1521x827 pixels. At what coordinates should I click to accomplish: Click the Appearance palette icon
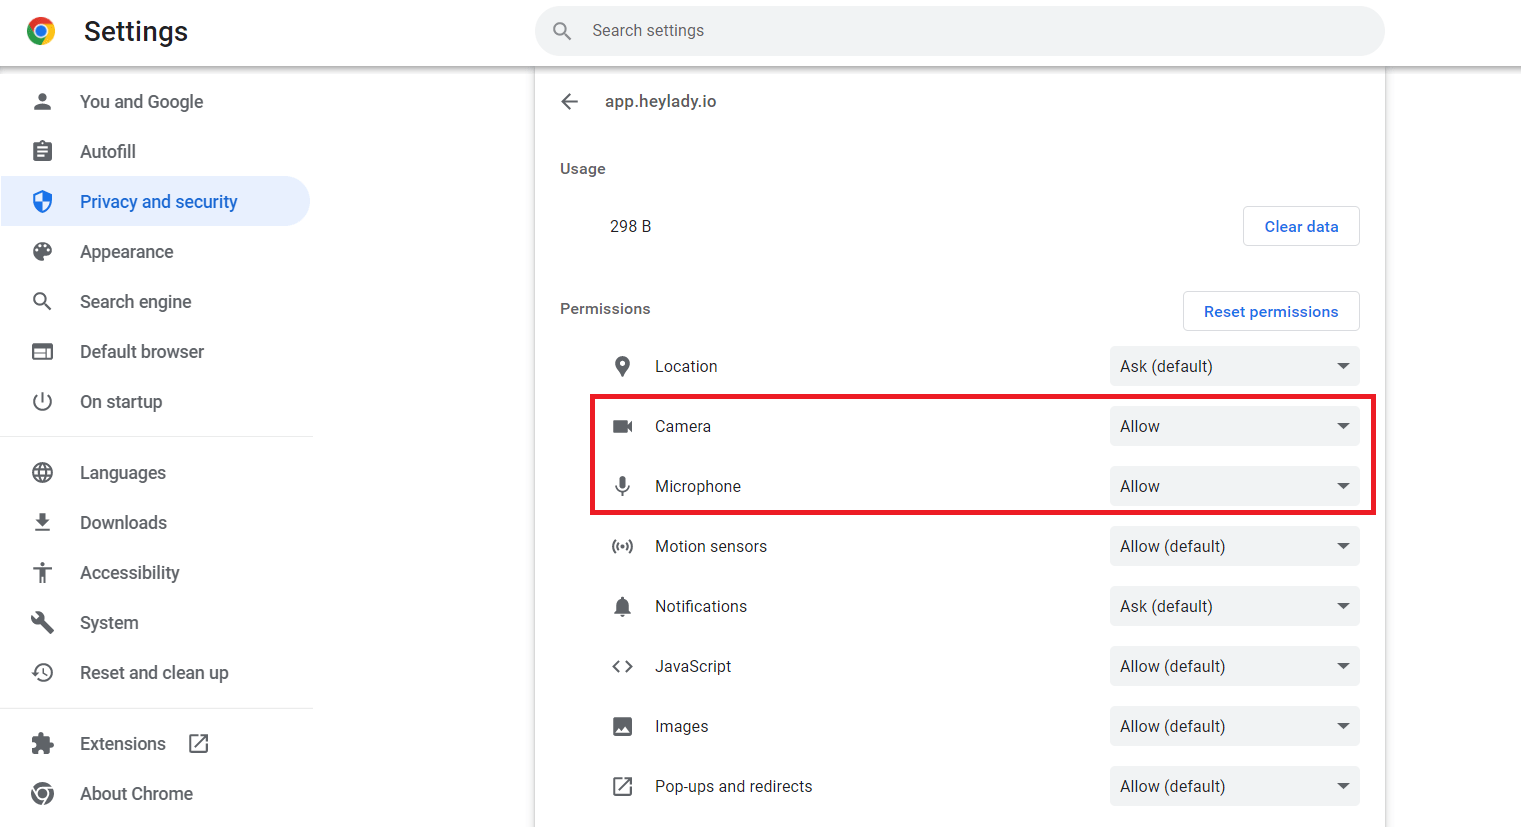click(42, 252)
